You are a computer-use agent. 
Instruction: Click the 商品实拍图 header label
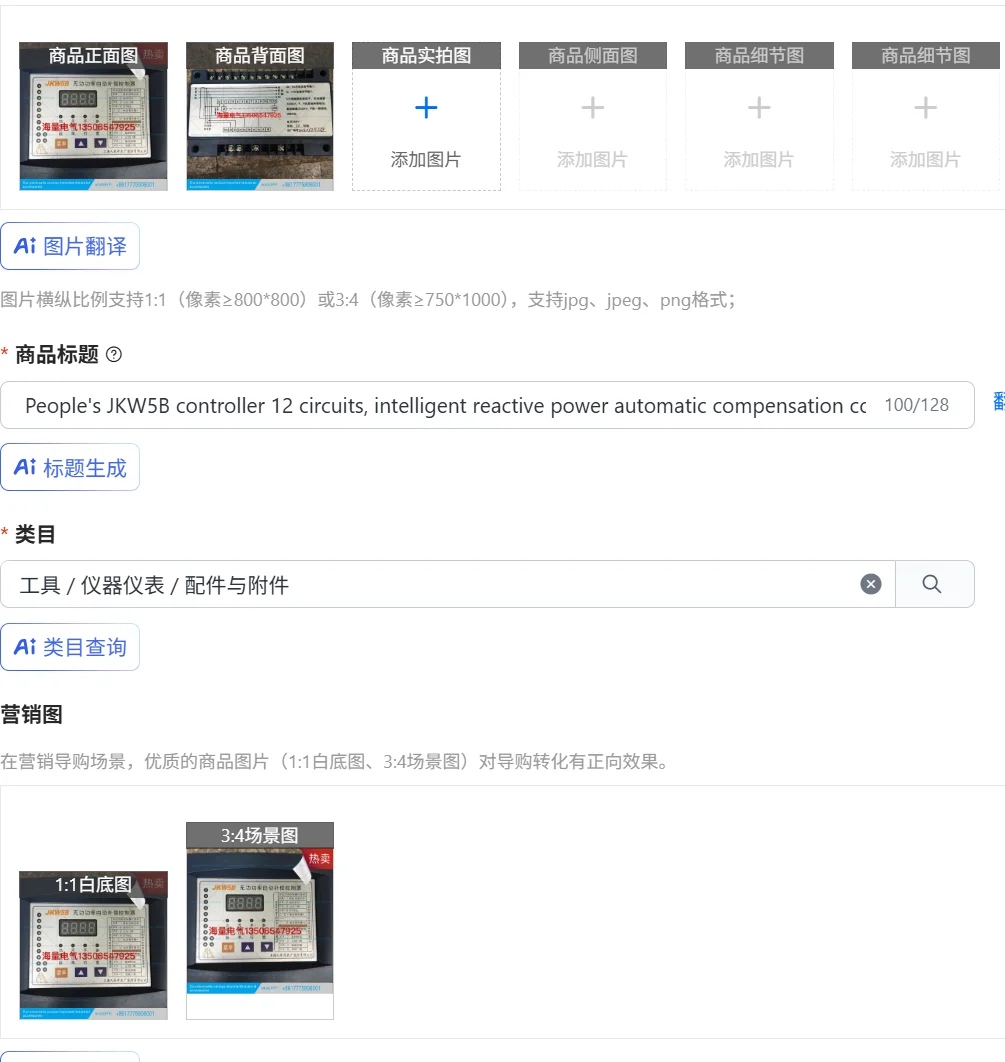click(x=426, y=56)
